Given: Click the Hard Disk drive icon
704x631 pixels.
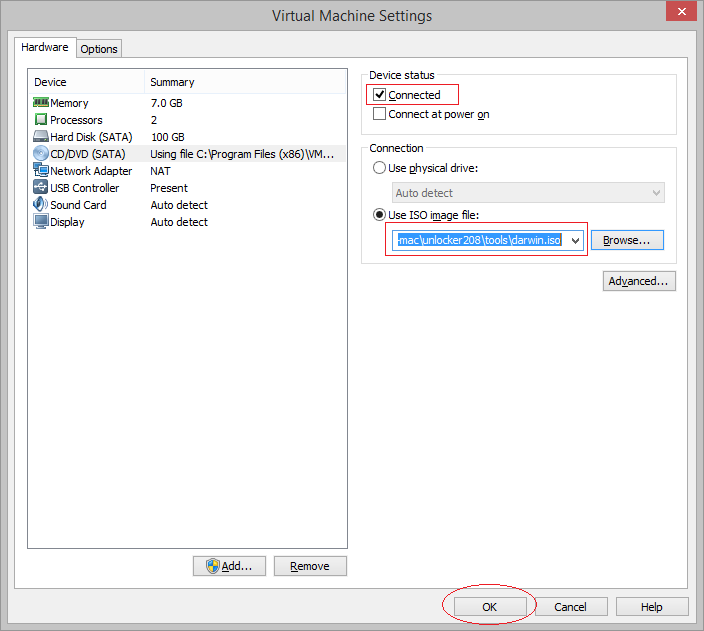Looking at the screenshot, I should [x=40, y=136].
